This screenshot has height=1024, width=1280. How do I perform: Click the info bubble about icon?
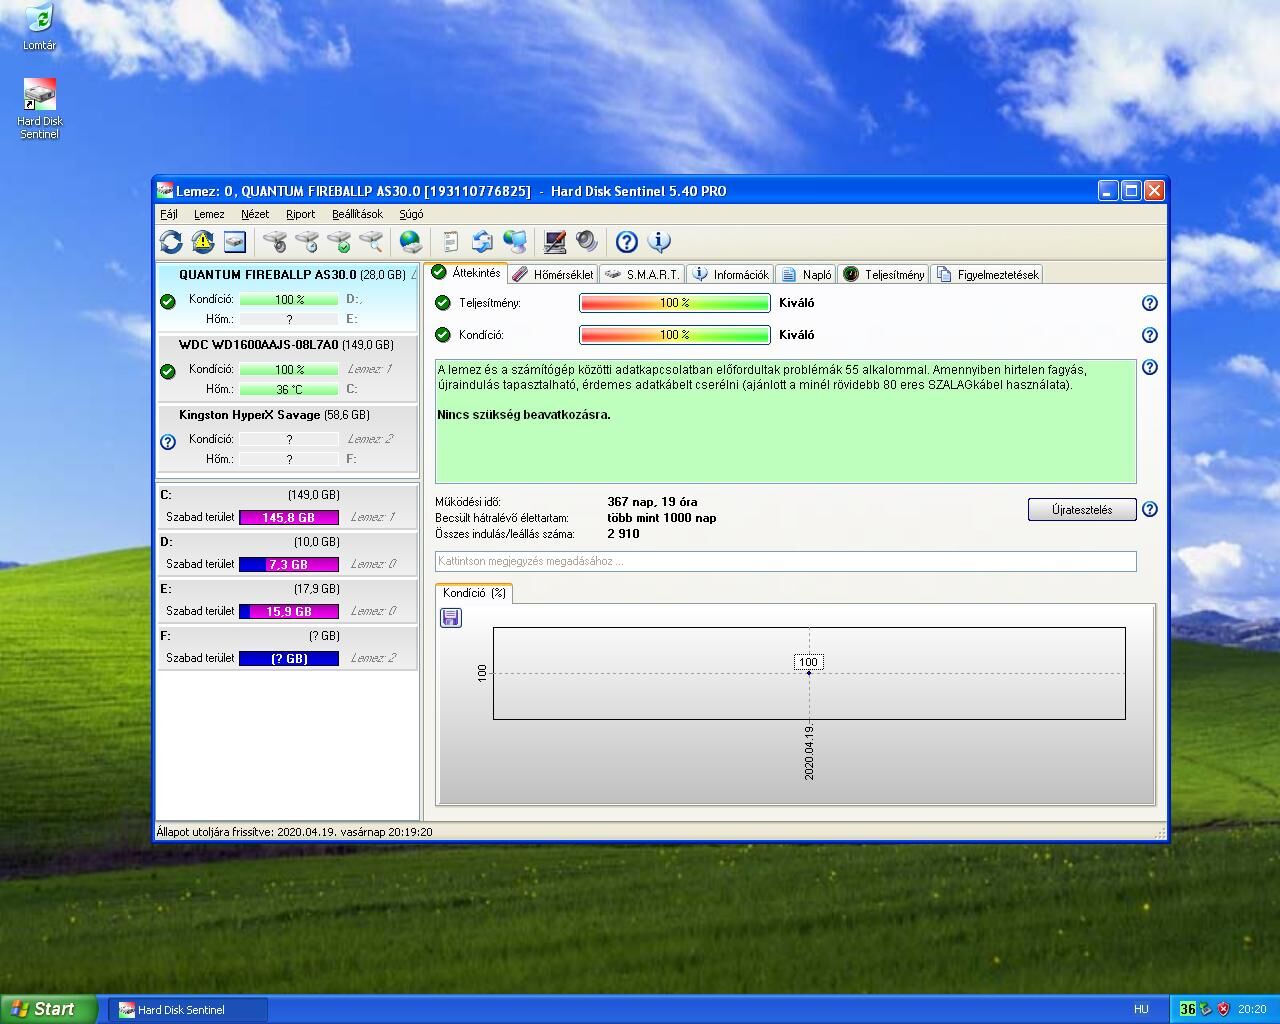point(659,242)
